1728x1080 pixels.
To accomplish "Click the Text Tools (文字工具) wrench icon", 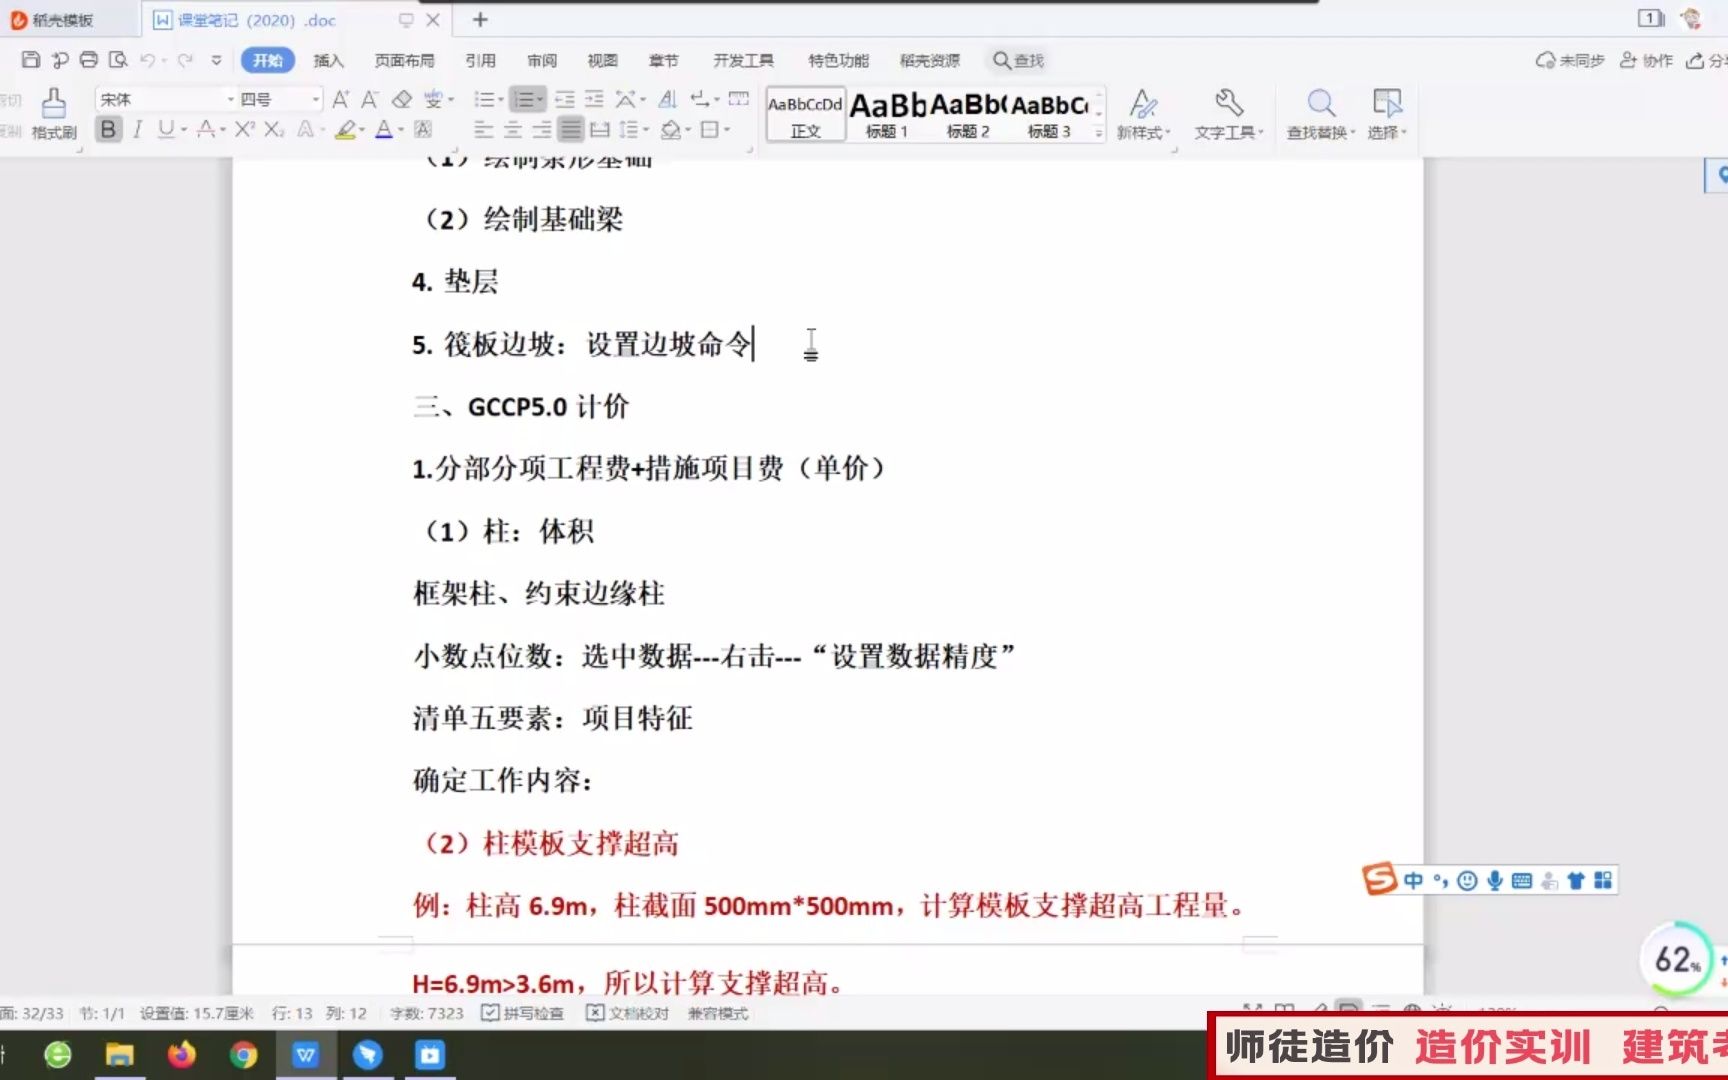I will [1228, 103].
